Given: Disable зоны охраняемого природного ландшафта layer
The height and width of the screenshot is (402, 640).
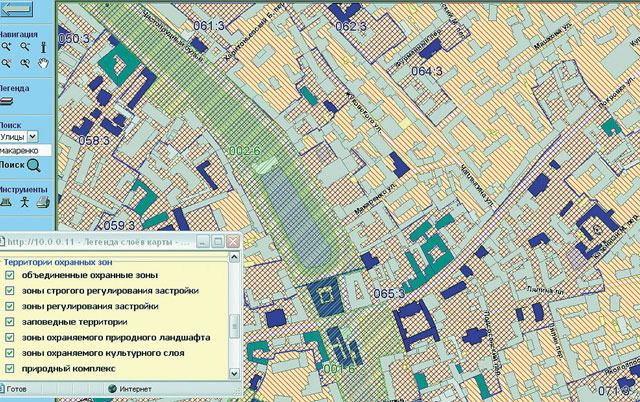Looking at the screenshot, I should click(x=9, y=338).
